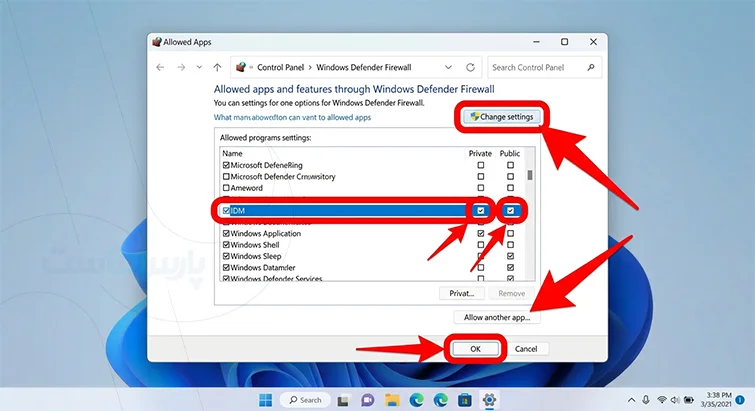Viewport: 755px width, 411px height.
Task: Toggle the IDM Private checkbox
Action: coord(481,211)
